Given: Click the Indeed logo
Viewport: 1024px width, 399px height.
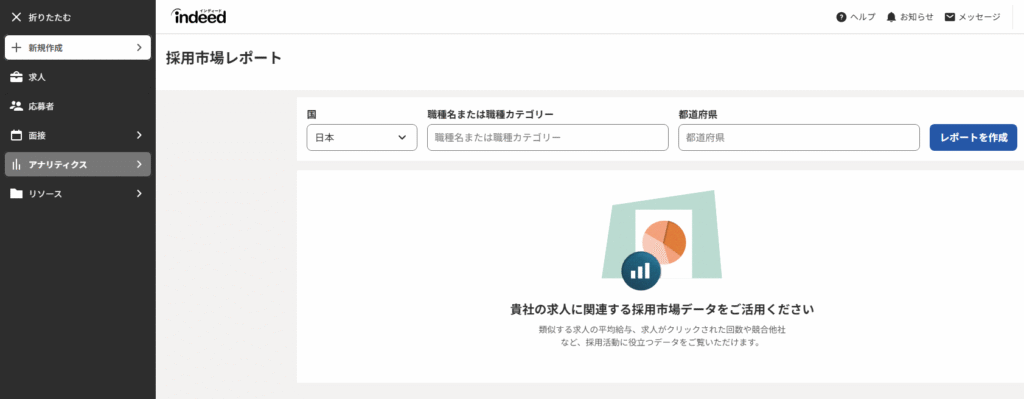Looking at the screenshot, I should click(199, 16).
